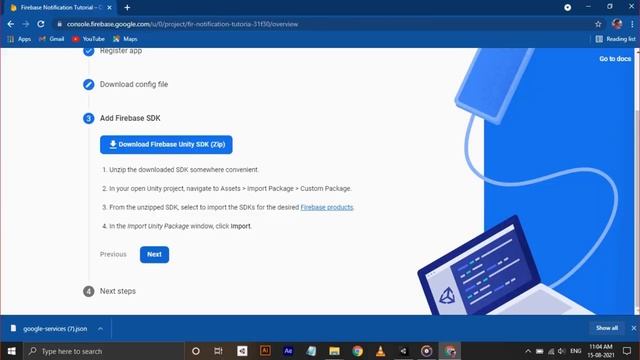Open File Explorer from taskbar
The image size is (640, 360).
[334, 351]
